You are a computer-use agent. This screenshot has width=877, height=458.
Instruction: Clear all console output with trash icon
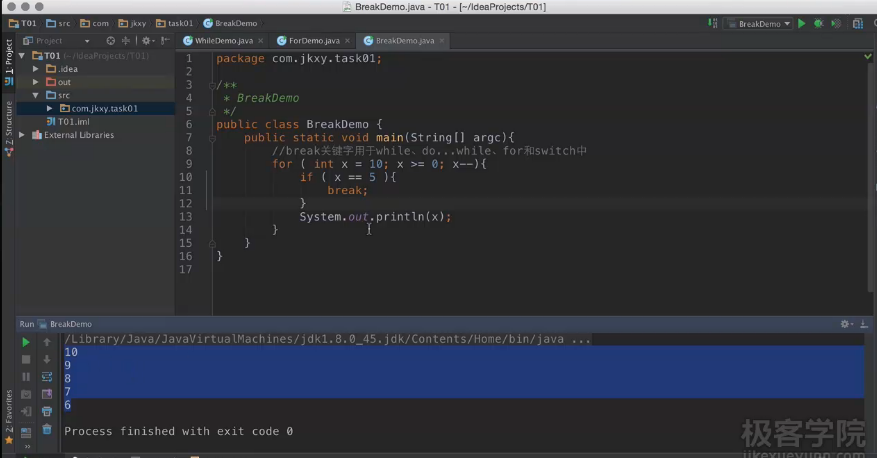(x=47, y=429)
